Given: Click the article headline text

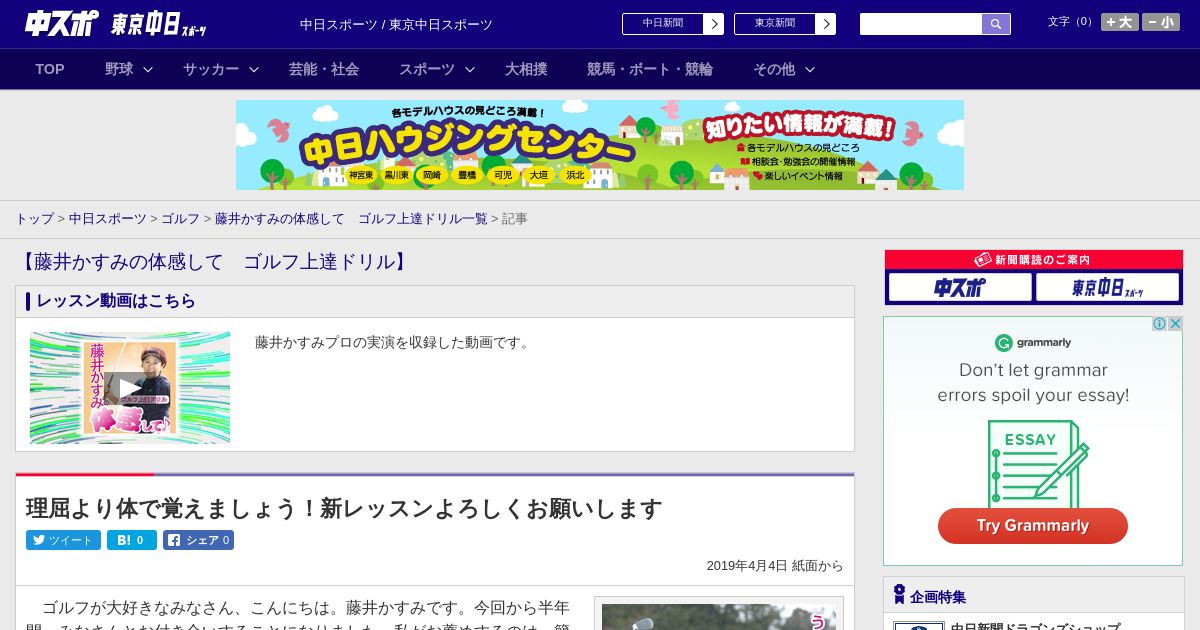Looking at the screenshot, I should 344,509.
